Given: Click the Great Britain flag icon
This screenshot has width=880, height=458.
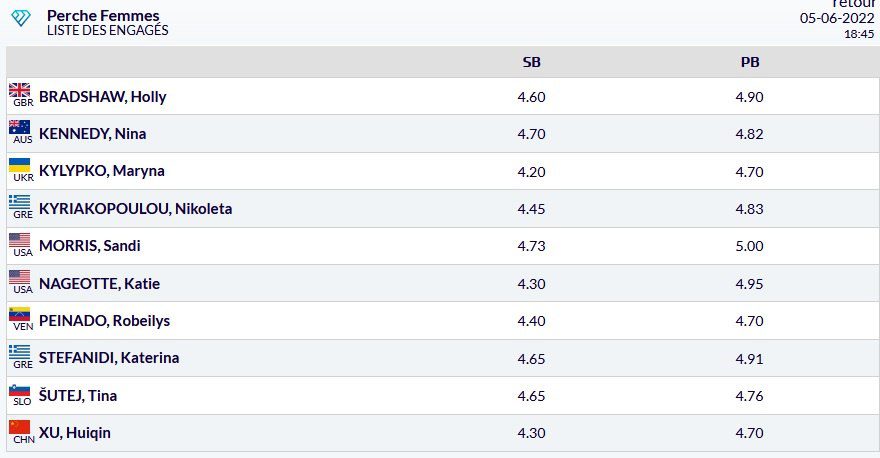Looking at the screenshot, I should 20,90.
